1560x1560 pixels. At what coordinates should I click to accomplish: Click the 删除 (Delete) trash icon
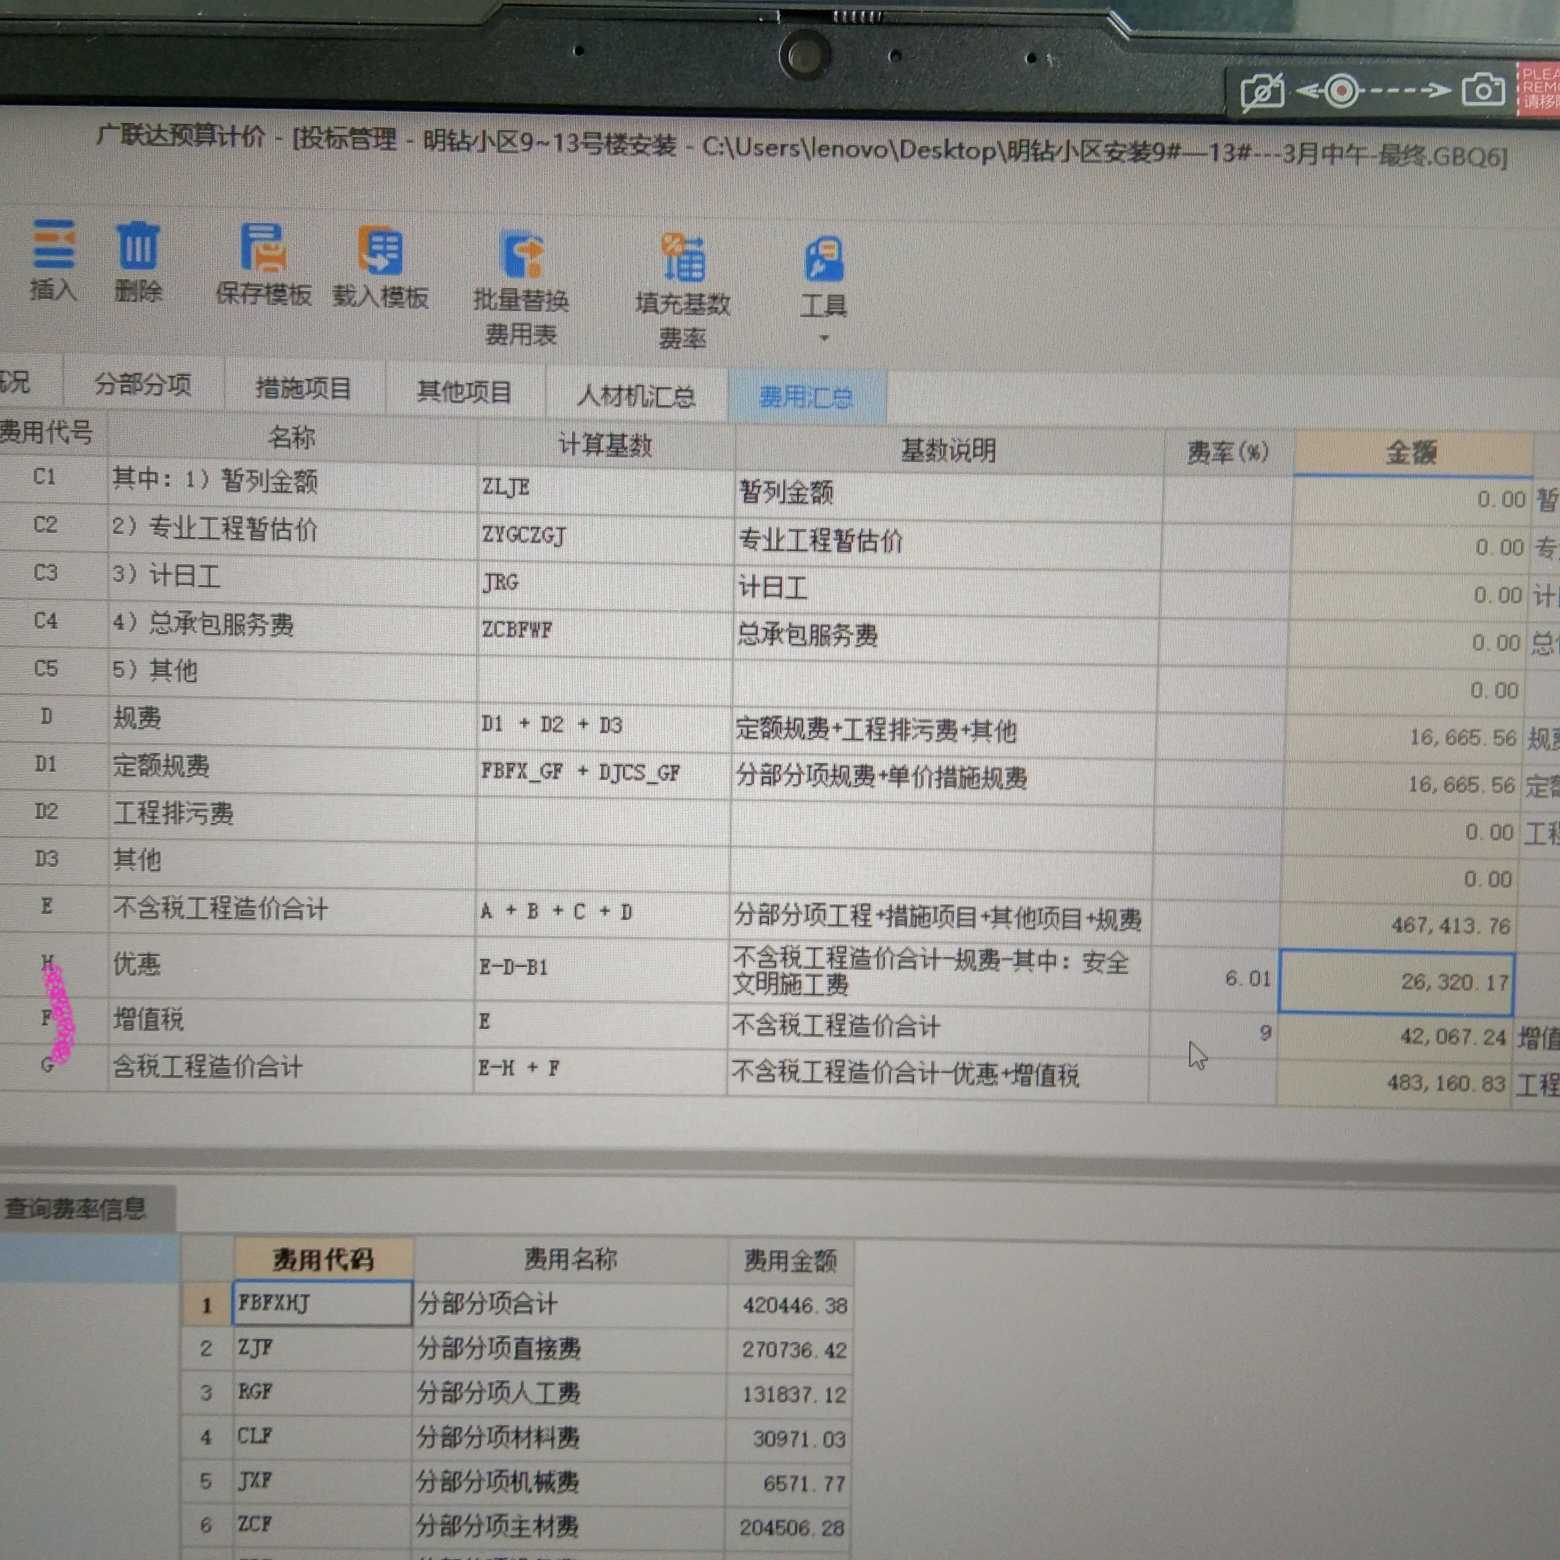point(138,246)
